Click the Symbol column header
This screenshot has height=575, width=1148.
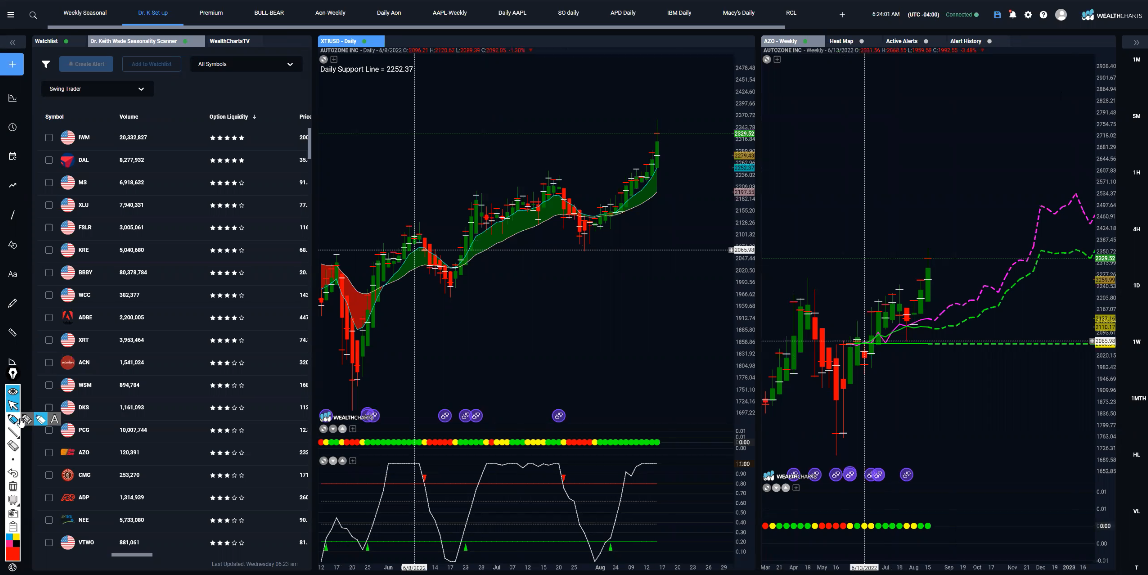click(55, 117)
